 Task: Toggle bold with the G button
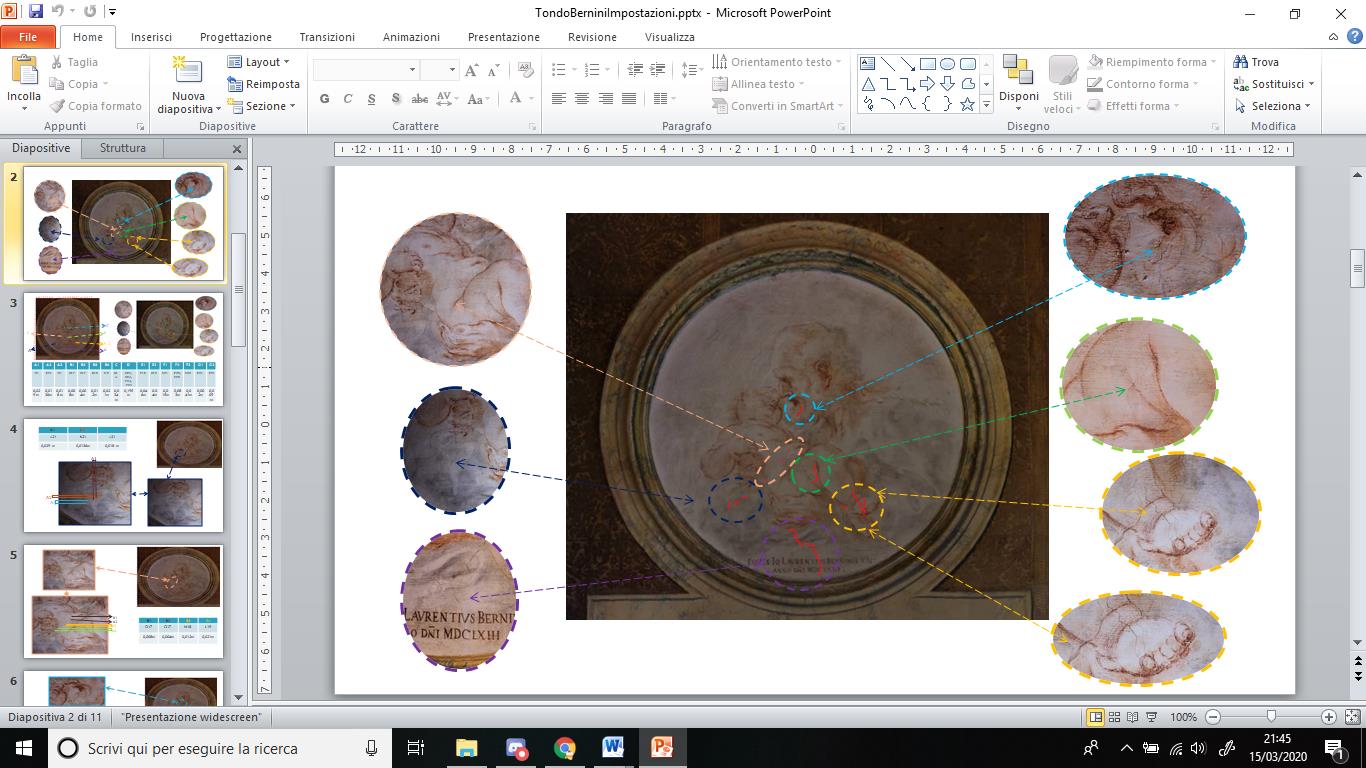[x=324, y=98]
